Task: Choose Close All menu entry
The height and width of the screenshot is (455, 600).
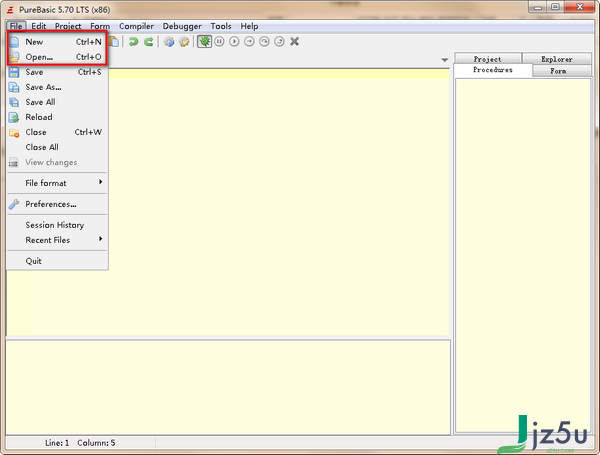Action: tap(57, 147)
